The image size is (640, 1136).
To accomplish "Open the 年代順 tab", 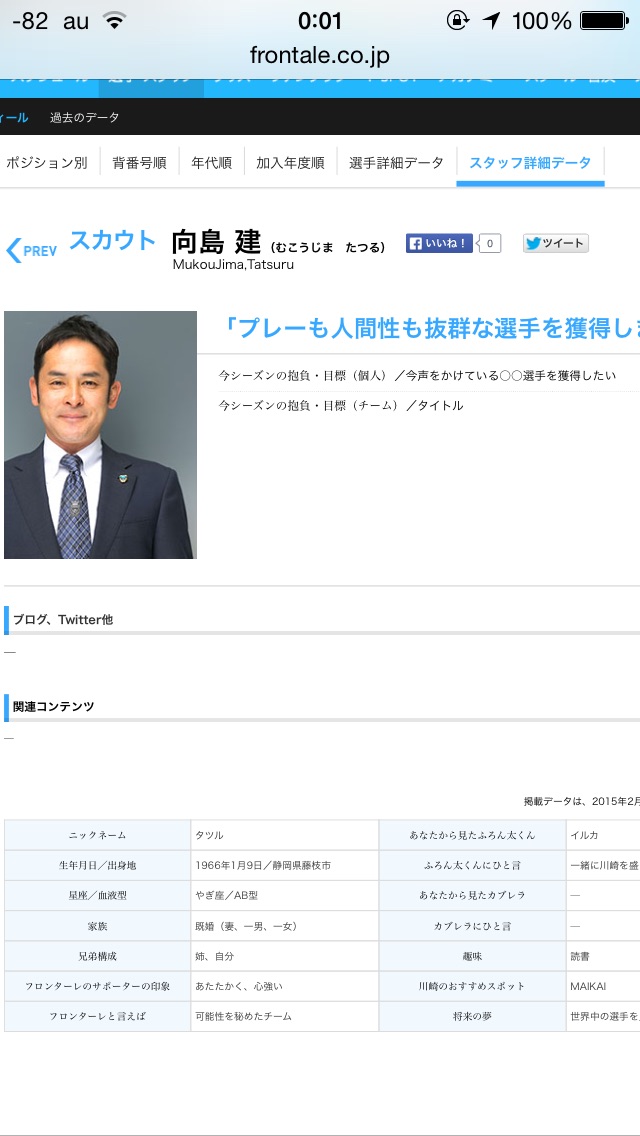I will (211, 163).
